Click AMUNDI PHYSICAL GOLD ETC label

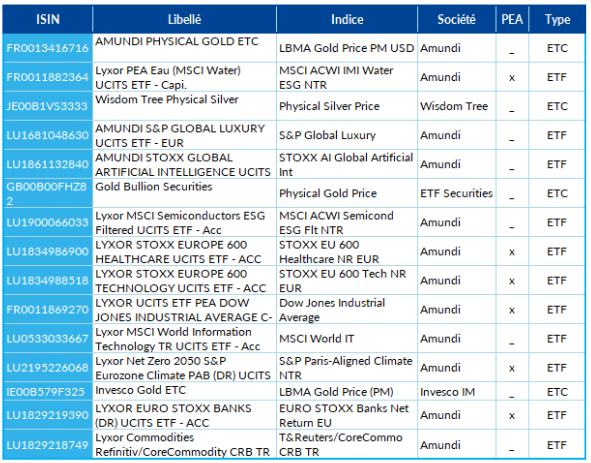click(177, 41)
